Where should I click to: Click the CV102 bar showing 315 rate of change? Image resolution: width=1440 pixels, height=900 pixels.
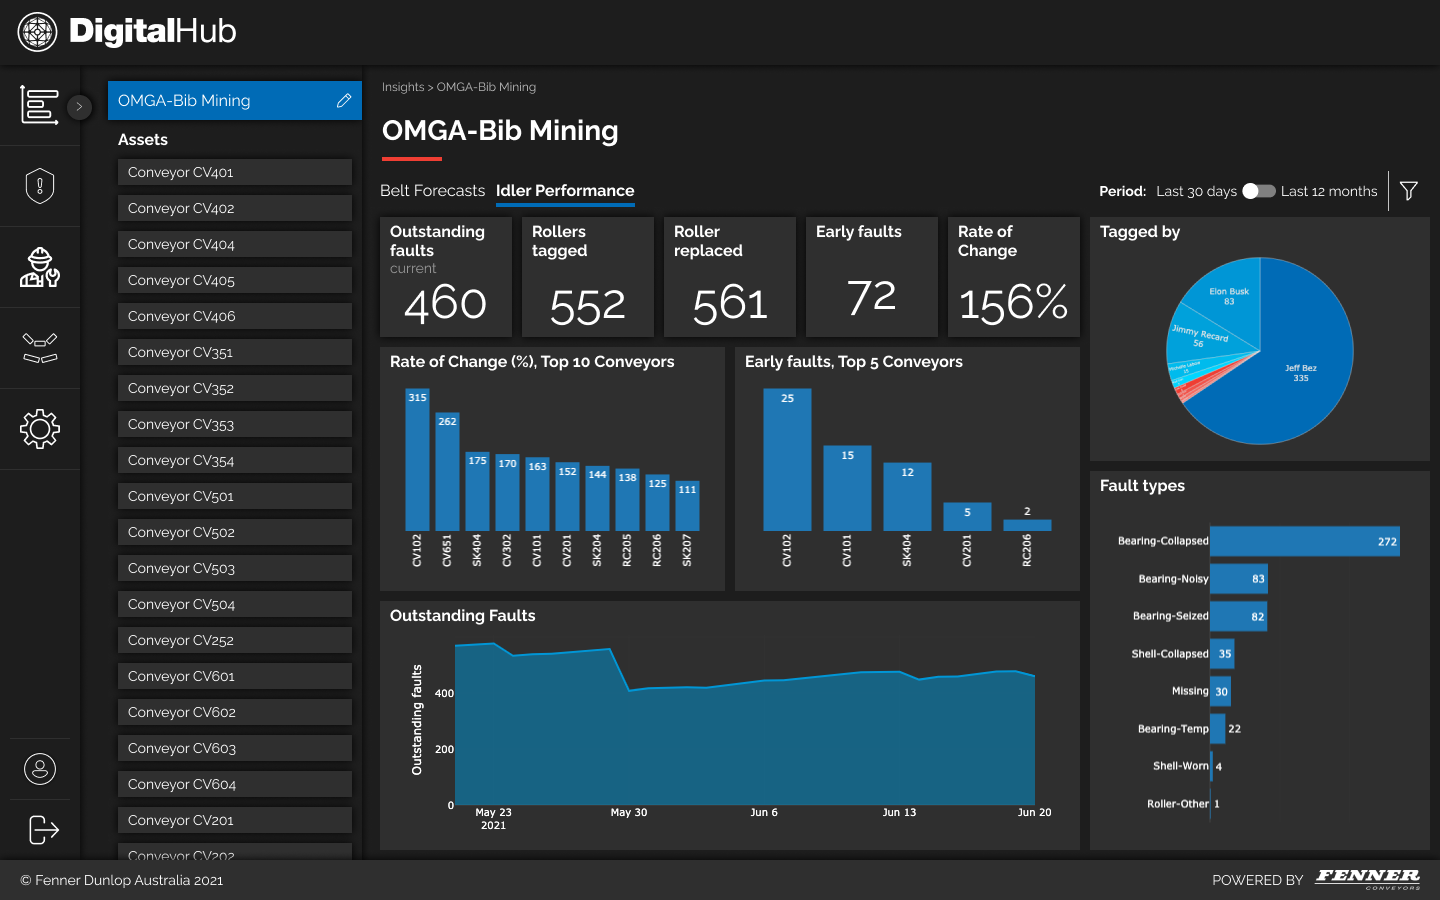(417, 460)
